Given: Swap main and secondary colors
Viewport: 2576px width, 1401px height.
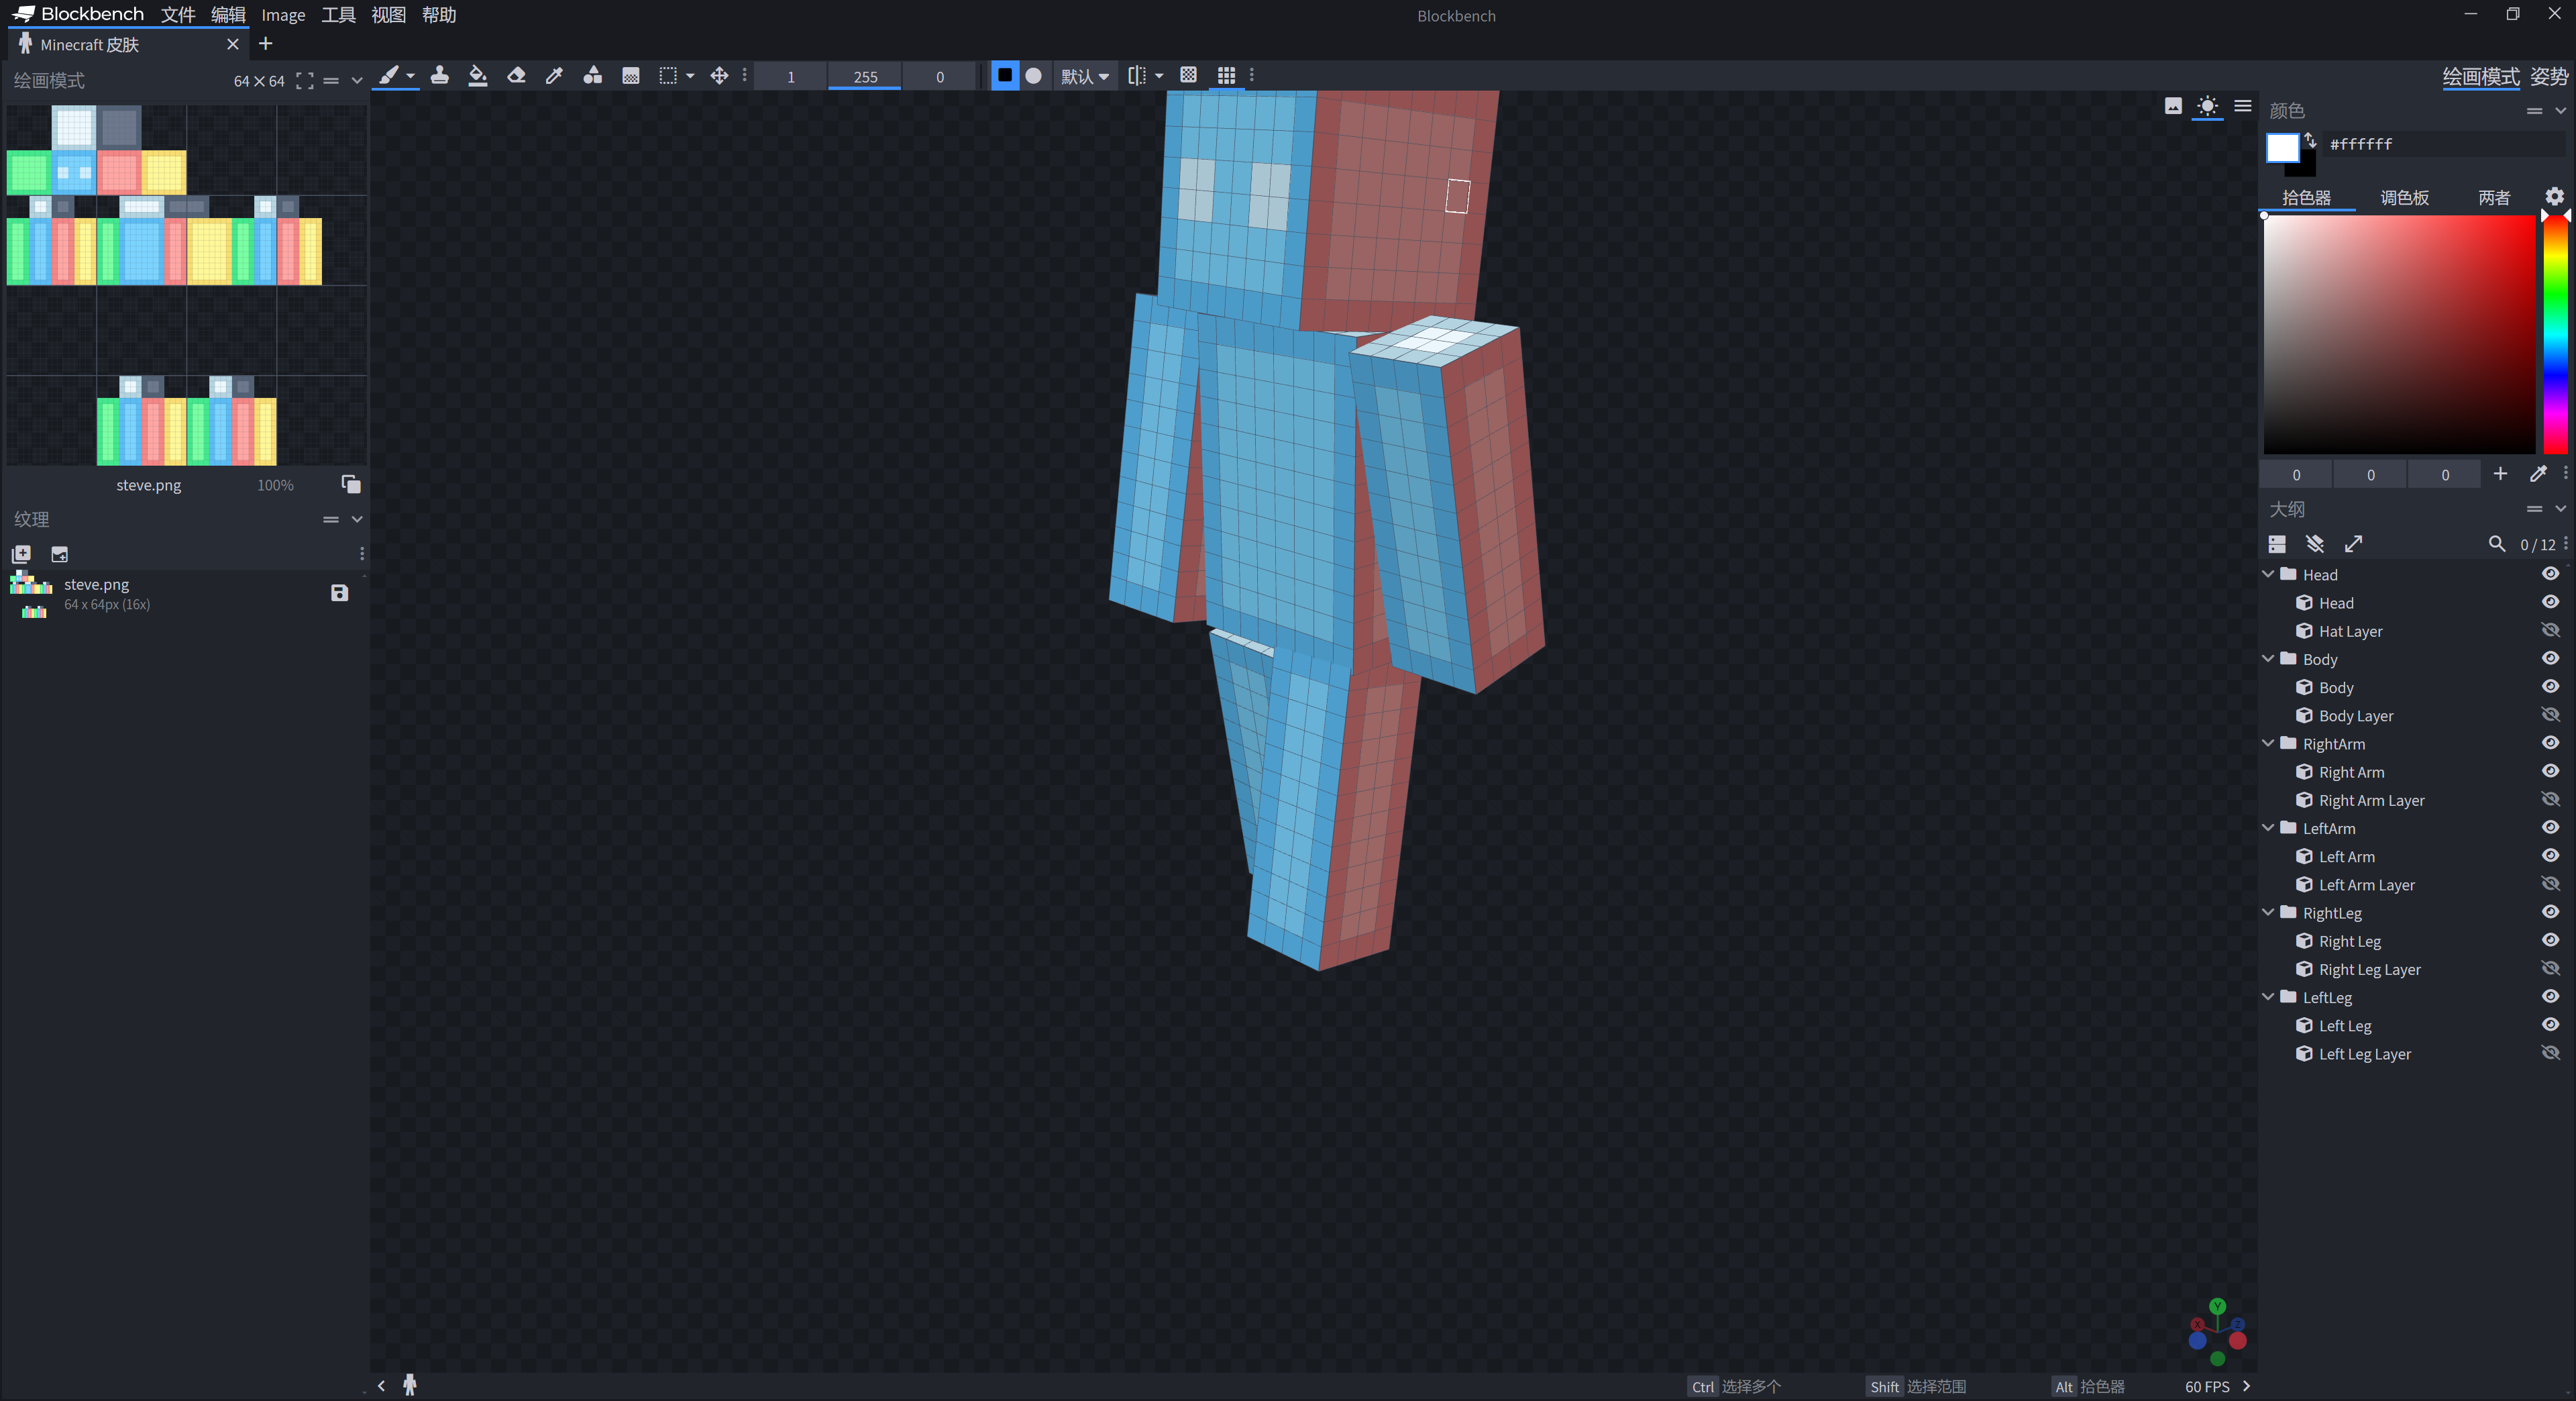Looking at the screenshot, I should [x=2310, y=140].
